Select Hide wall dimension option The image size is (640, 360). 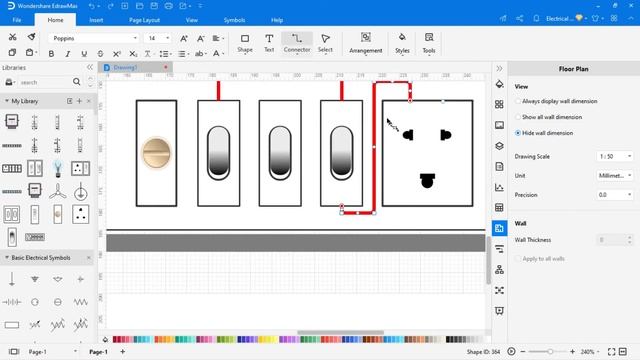(x=518, y=133)
